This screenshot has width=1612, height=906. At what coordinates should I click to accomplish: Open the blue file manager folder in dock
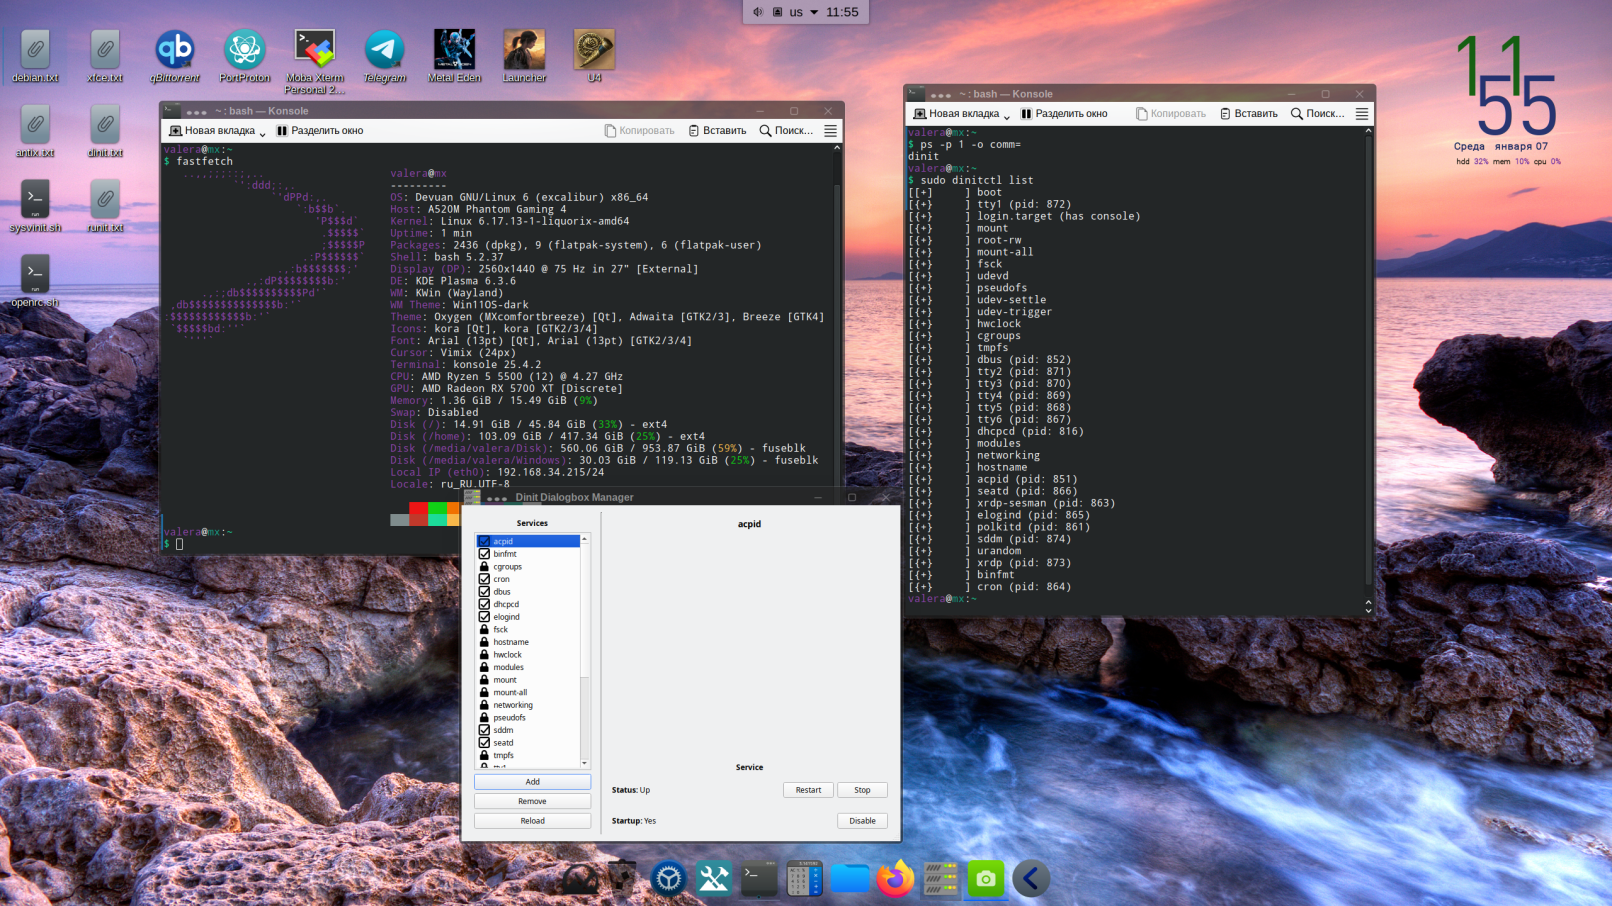click(850, 879)
